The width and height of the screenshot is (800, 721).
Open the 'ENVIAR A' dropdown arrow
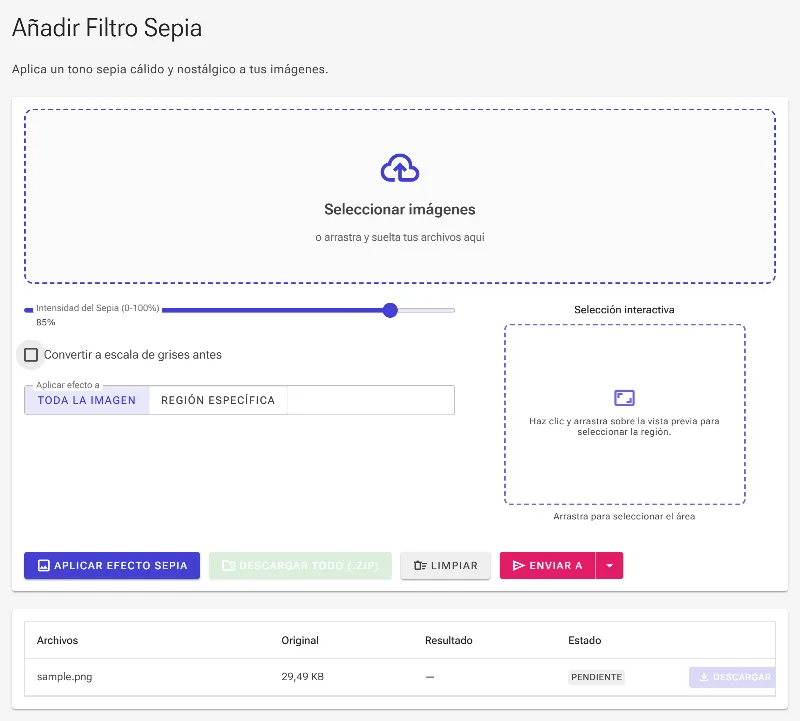(x=609, y=565)
